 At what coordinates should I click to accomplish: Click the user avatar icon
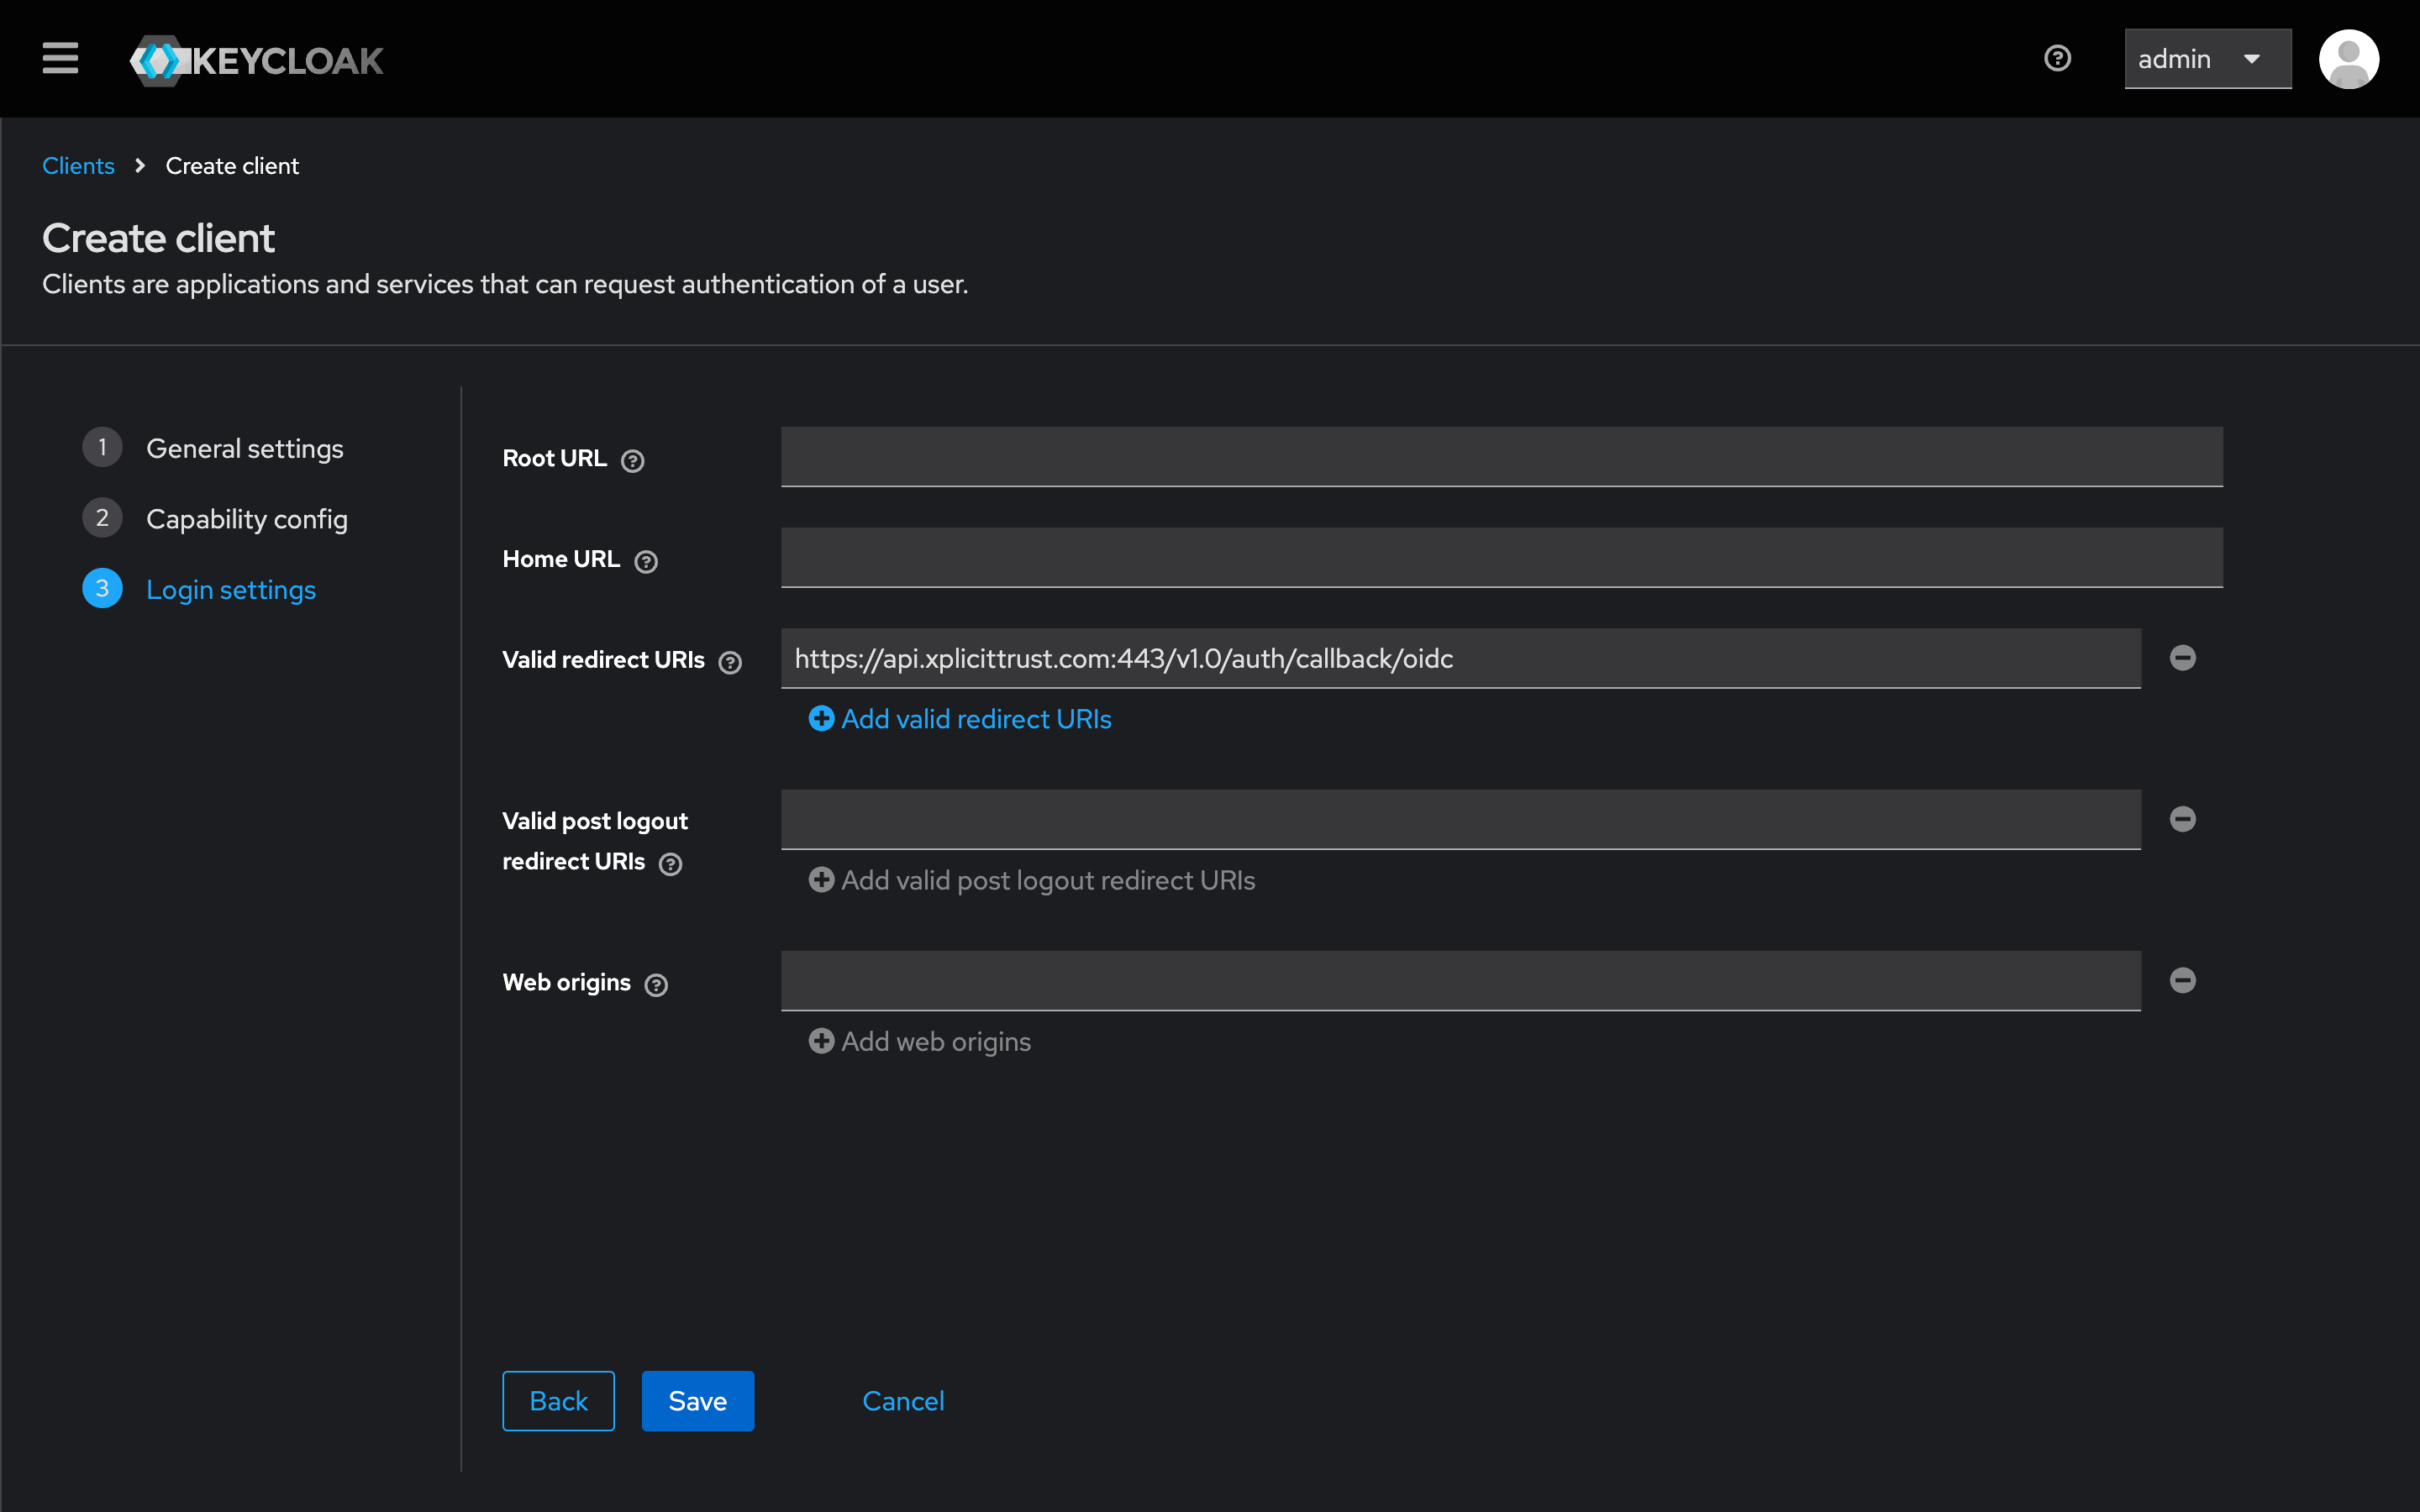pyautogui.click(x=2349, y=58)
